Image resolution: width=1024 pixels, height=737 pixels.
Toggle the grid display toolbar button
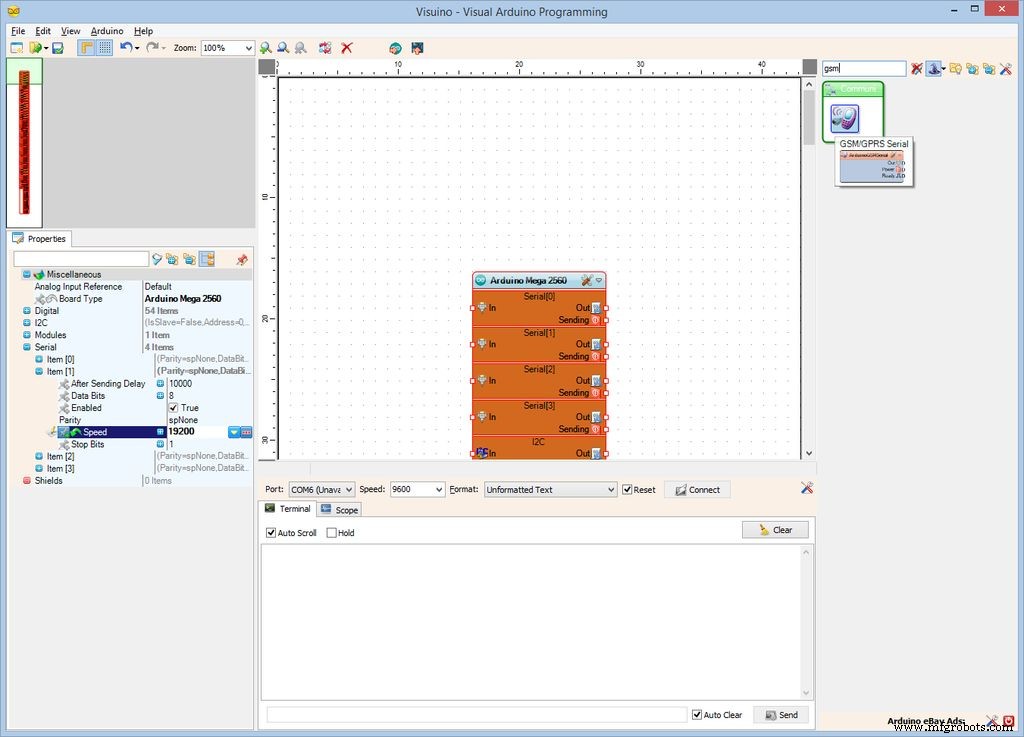104,48
